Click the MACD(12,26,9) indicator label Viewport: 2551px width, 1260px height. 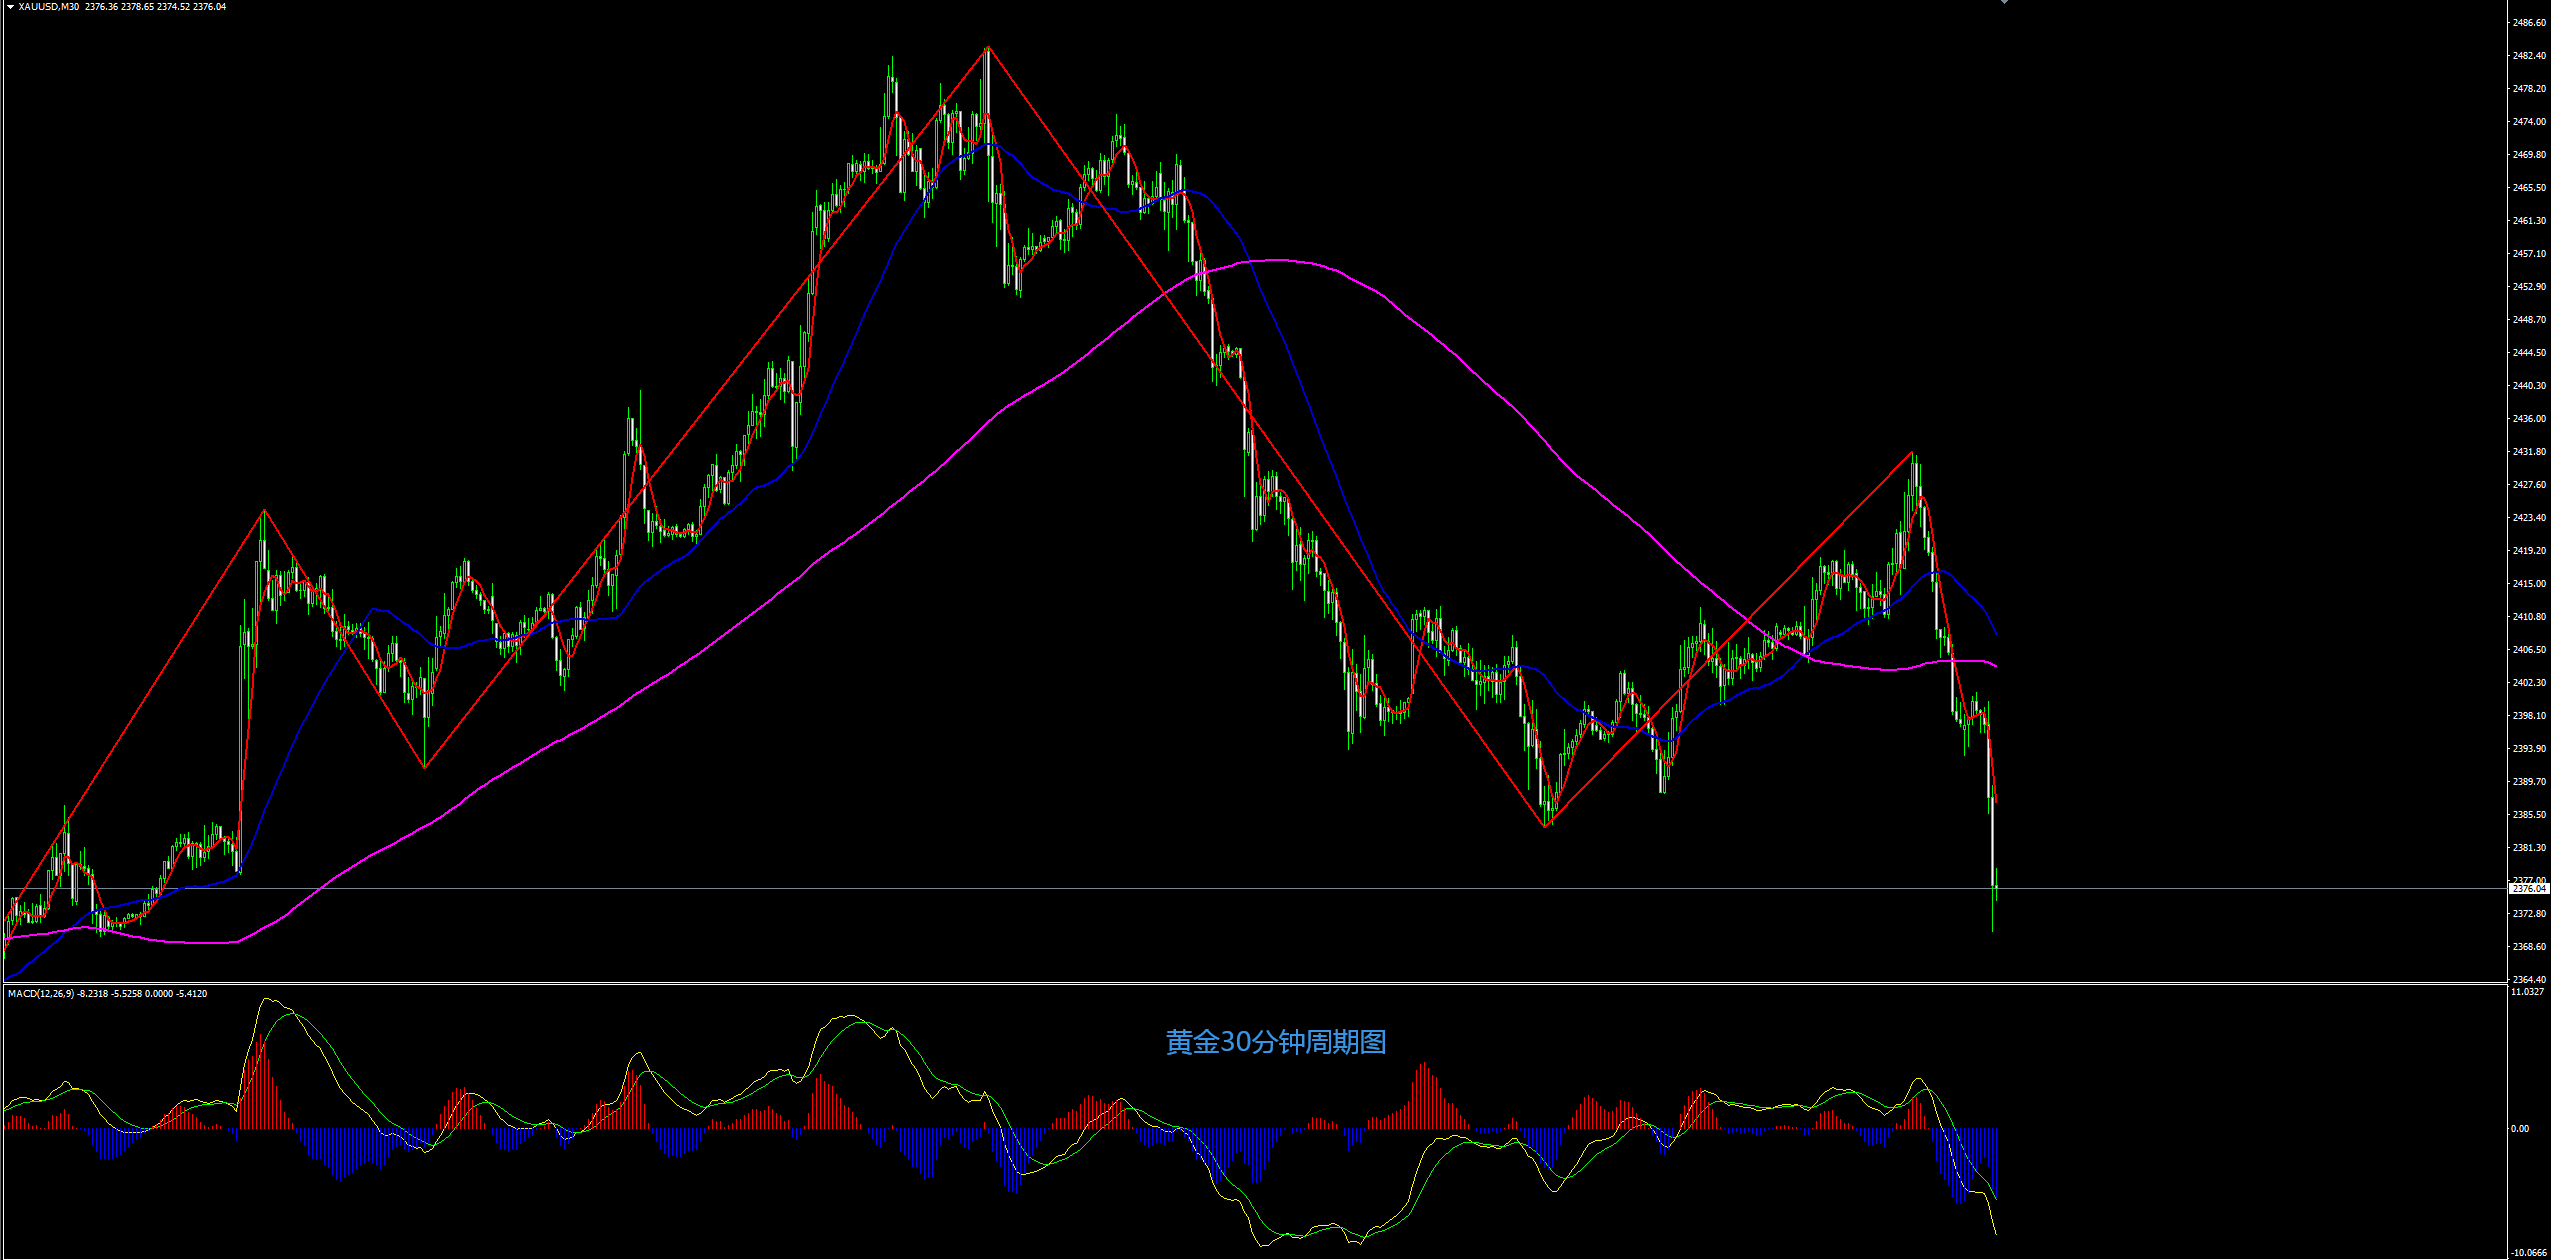[x=41, y=993]
